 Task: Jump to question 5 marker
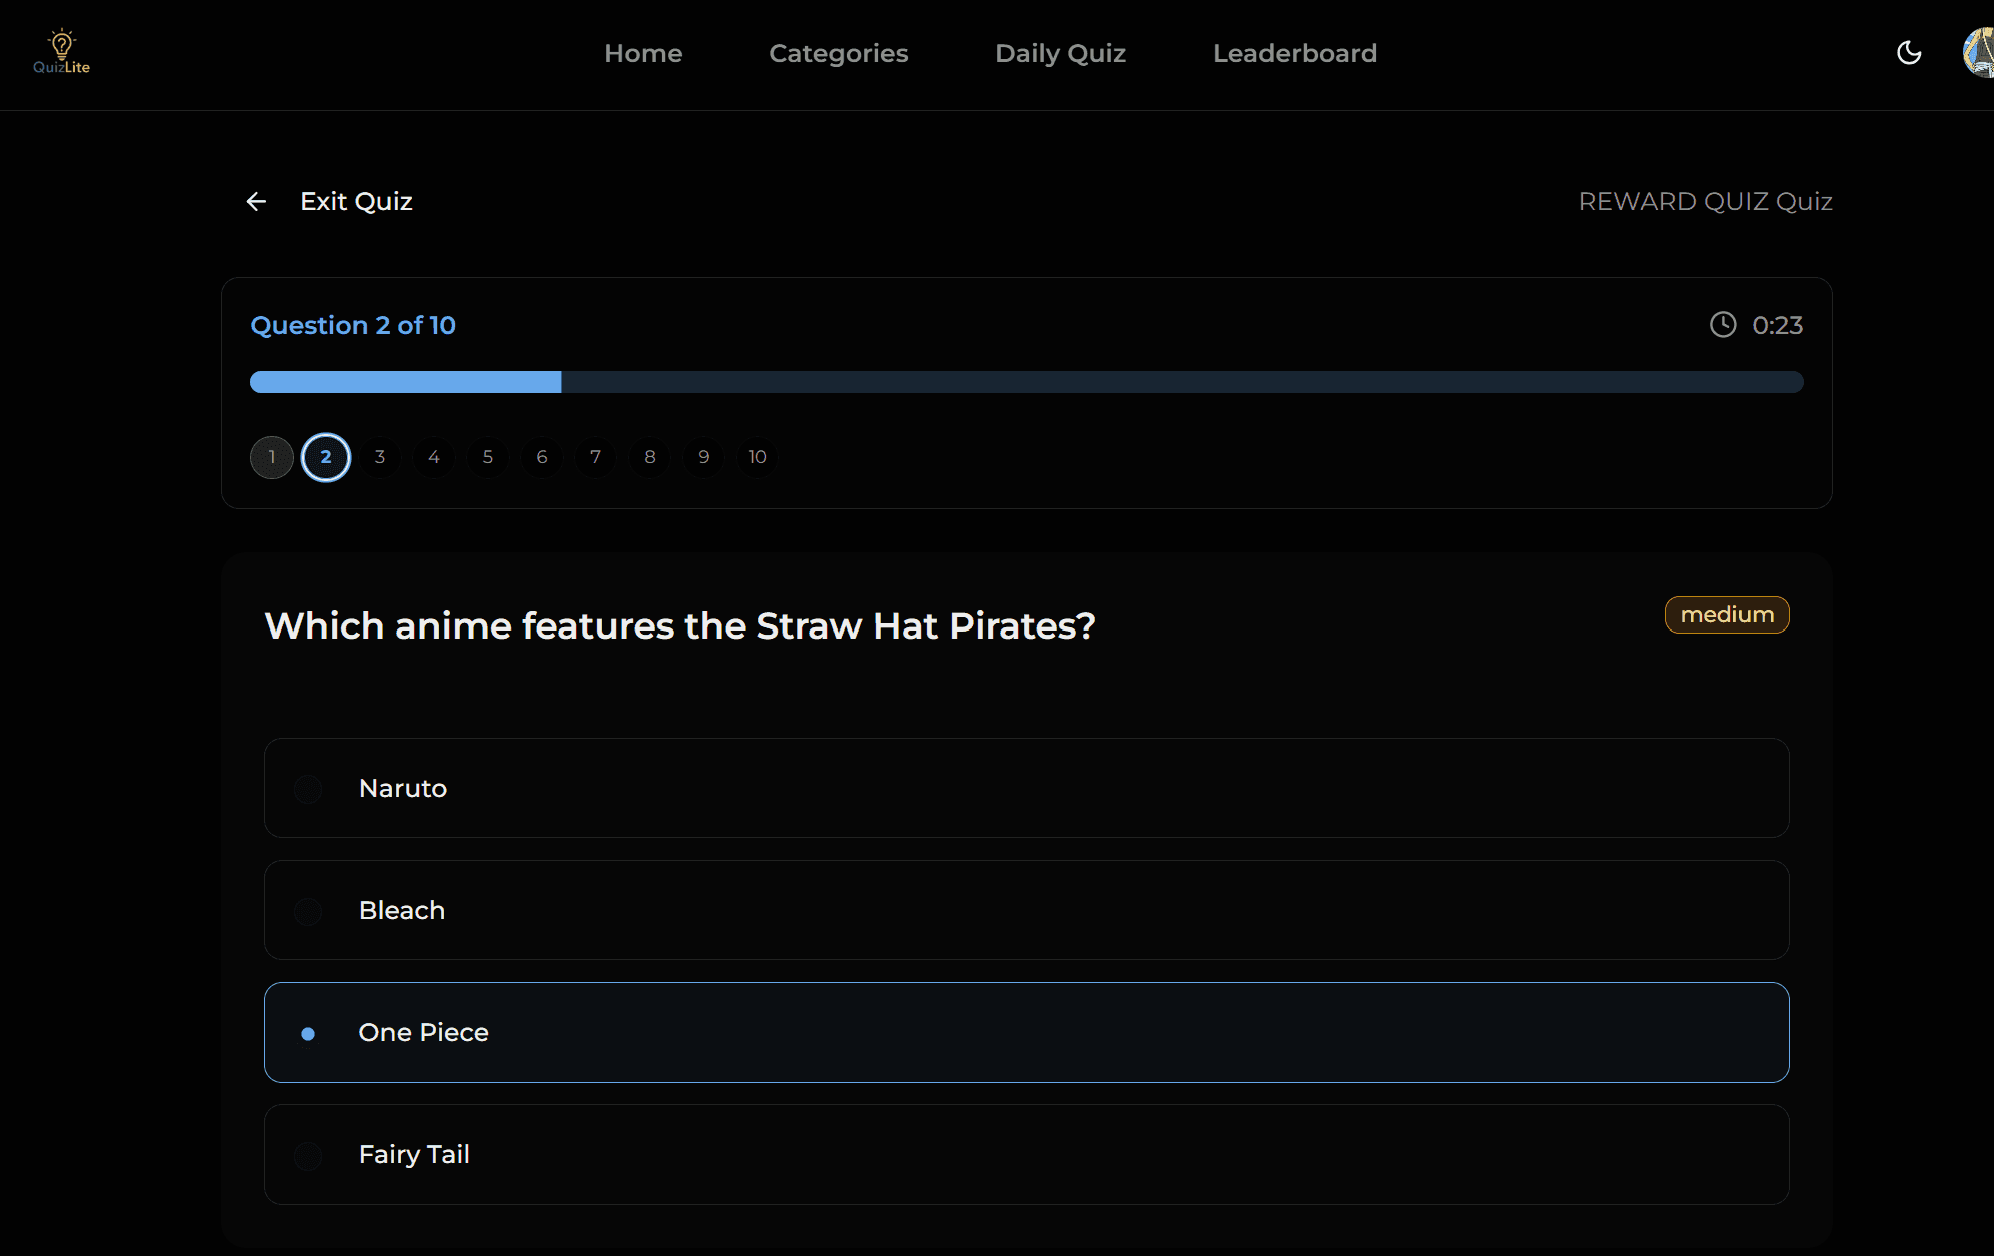tap(488, 457)
